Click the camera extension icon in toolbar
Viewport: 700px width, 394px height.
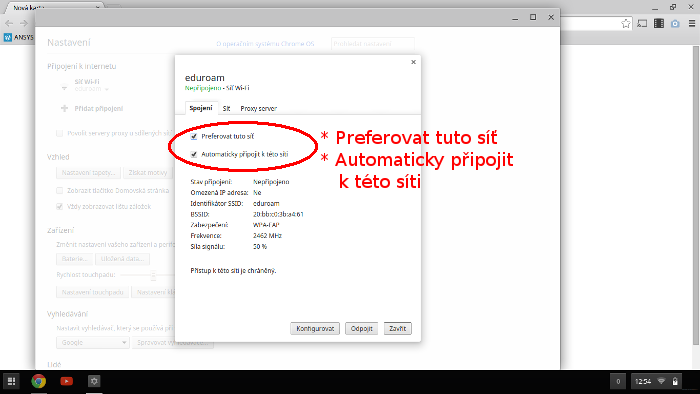675,24
